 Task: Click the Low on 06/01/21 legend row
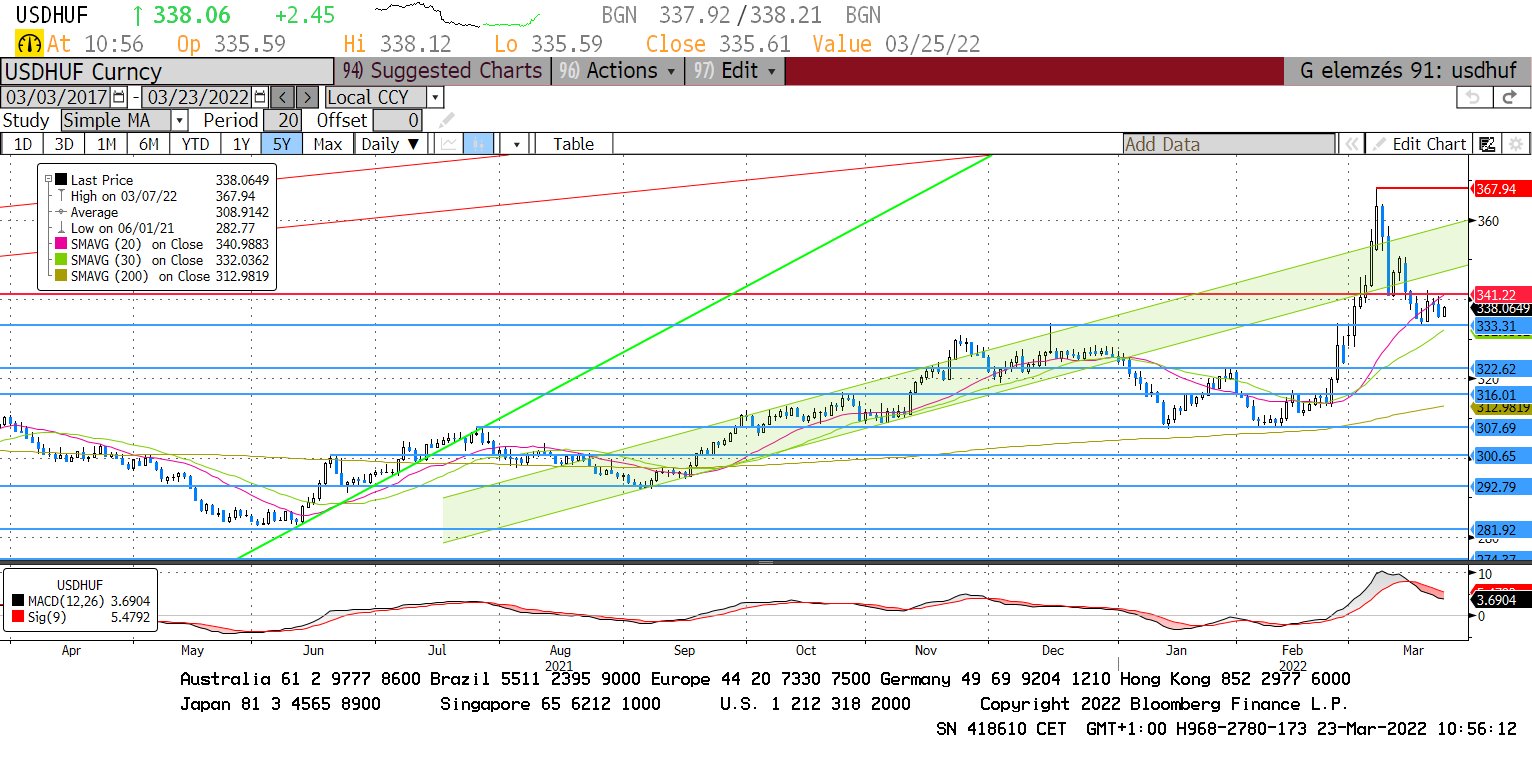(x=163, y=228)
